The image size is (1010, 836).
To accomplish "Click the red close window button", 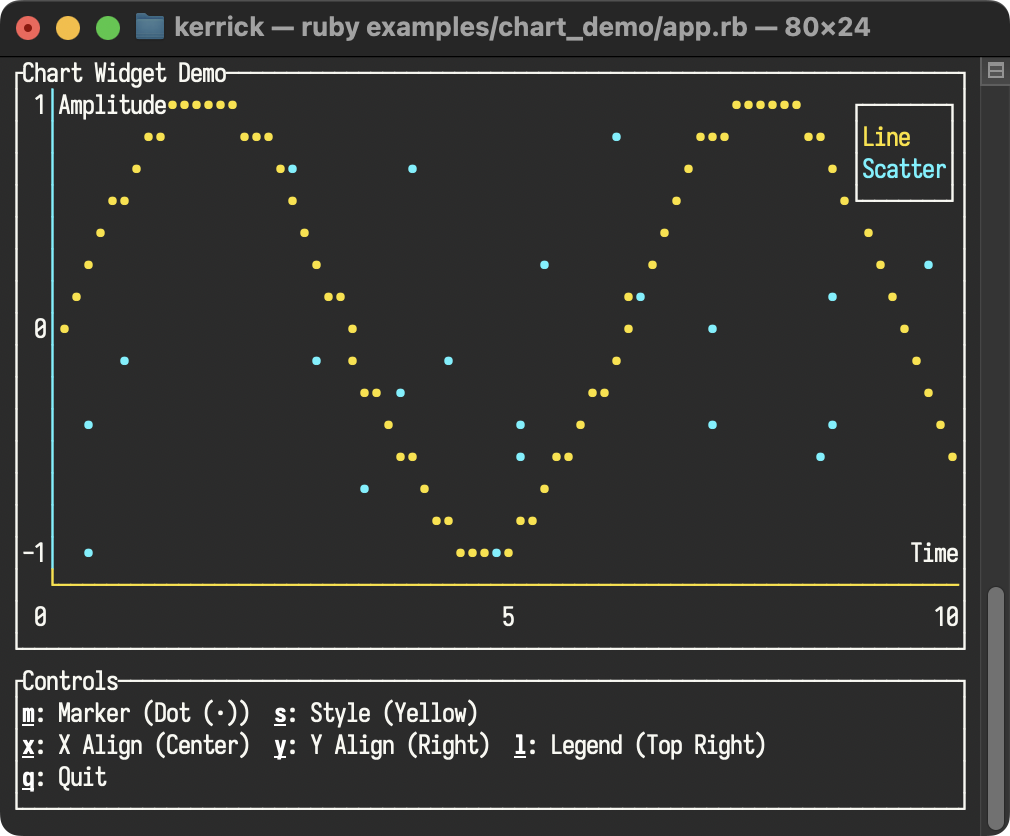I will click(28, 28).
